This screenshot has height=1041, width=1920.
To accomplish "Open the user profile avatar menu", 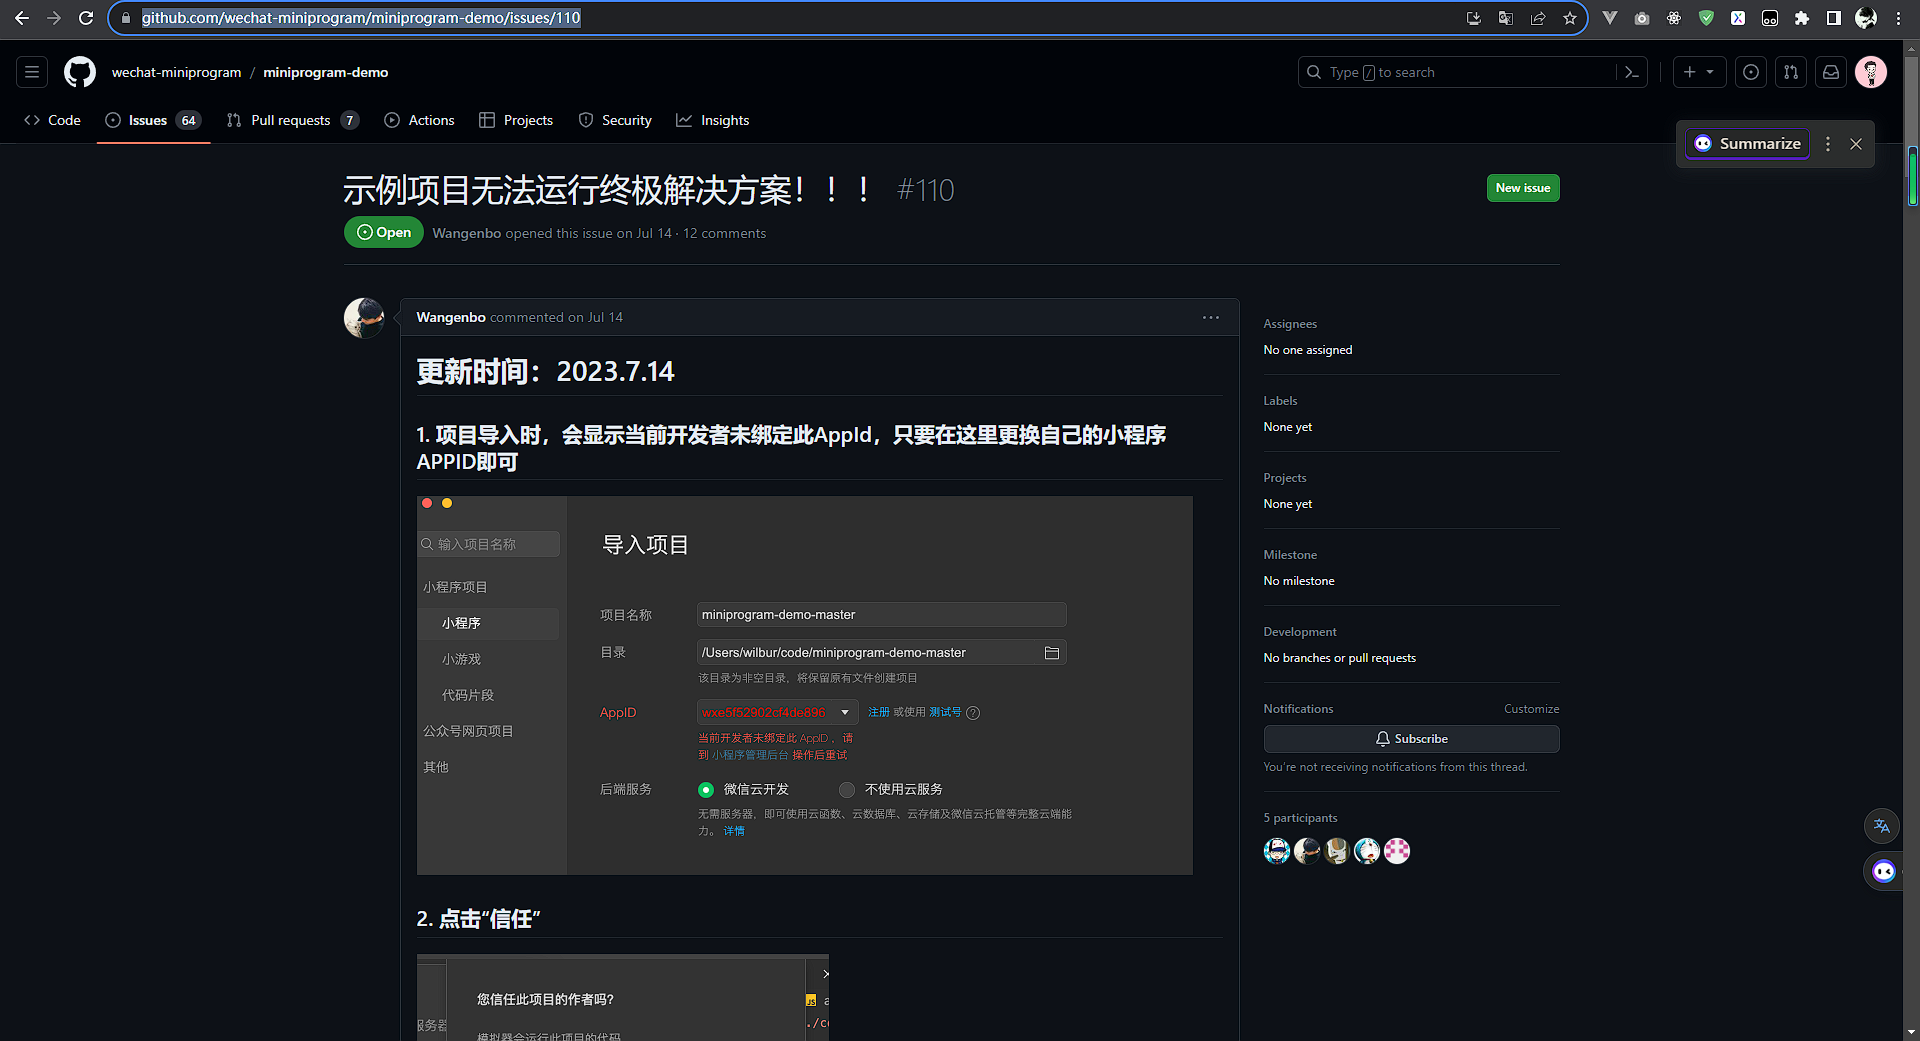I will coord(1871,72).
